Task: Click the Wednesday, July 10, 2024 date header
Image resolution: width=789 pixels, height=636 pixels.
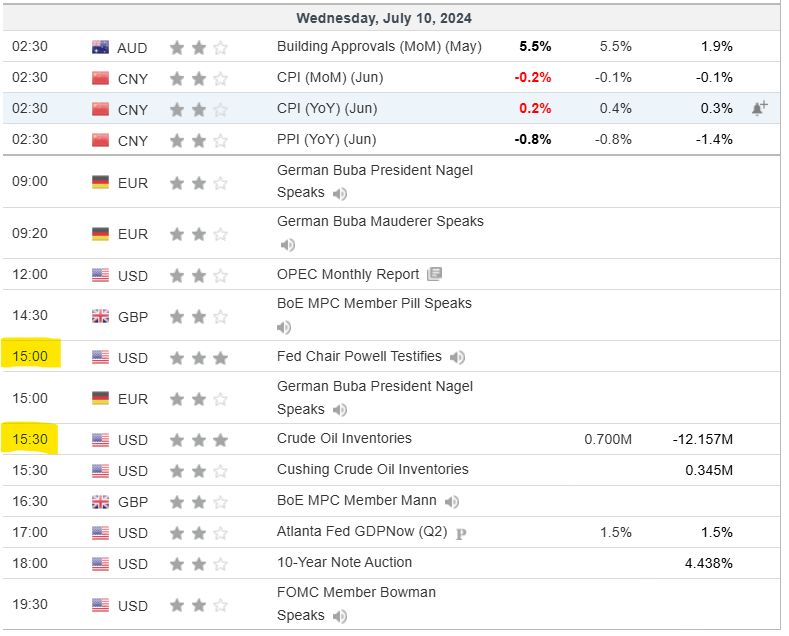Action: [384, 18]
